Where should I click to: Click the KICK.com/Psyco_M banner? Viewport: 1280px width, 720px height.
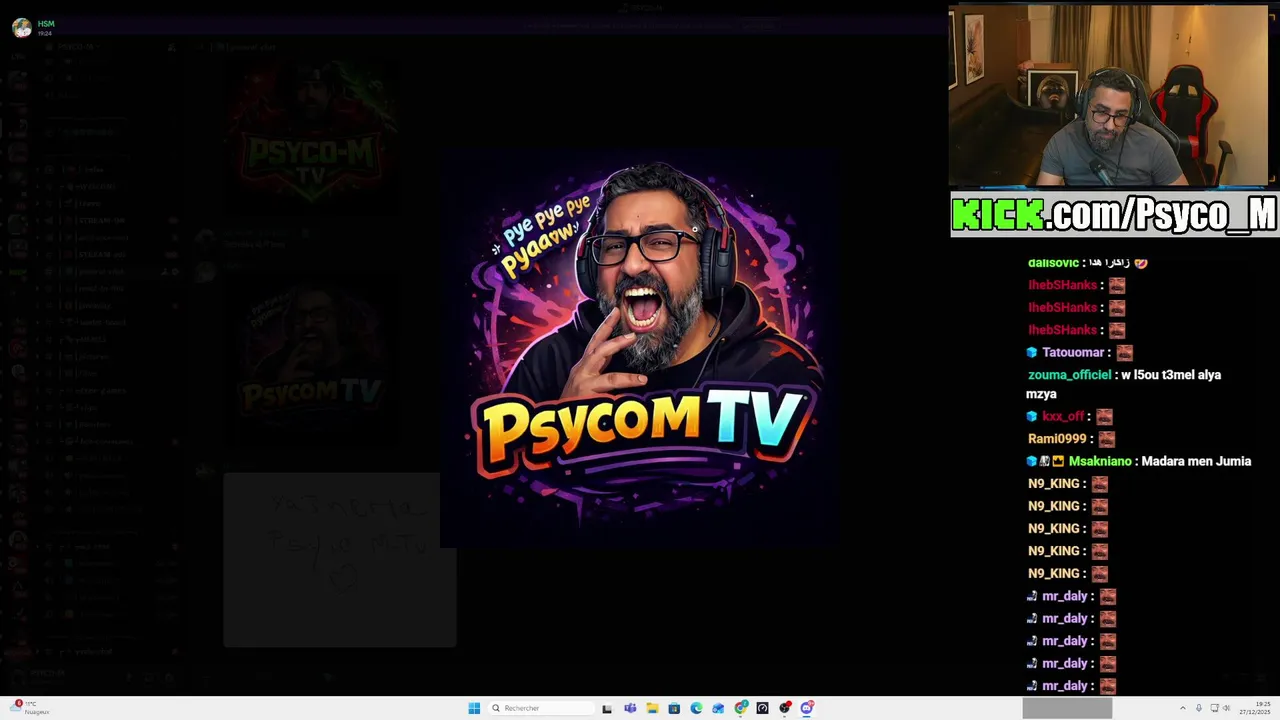pos(1114,214)
